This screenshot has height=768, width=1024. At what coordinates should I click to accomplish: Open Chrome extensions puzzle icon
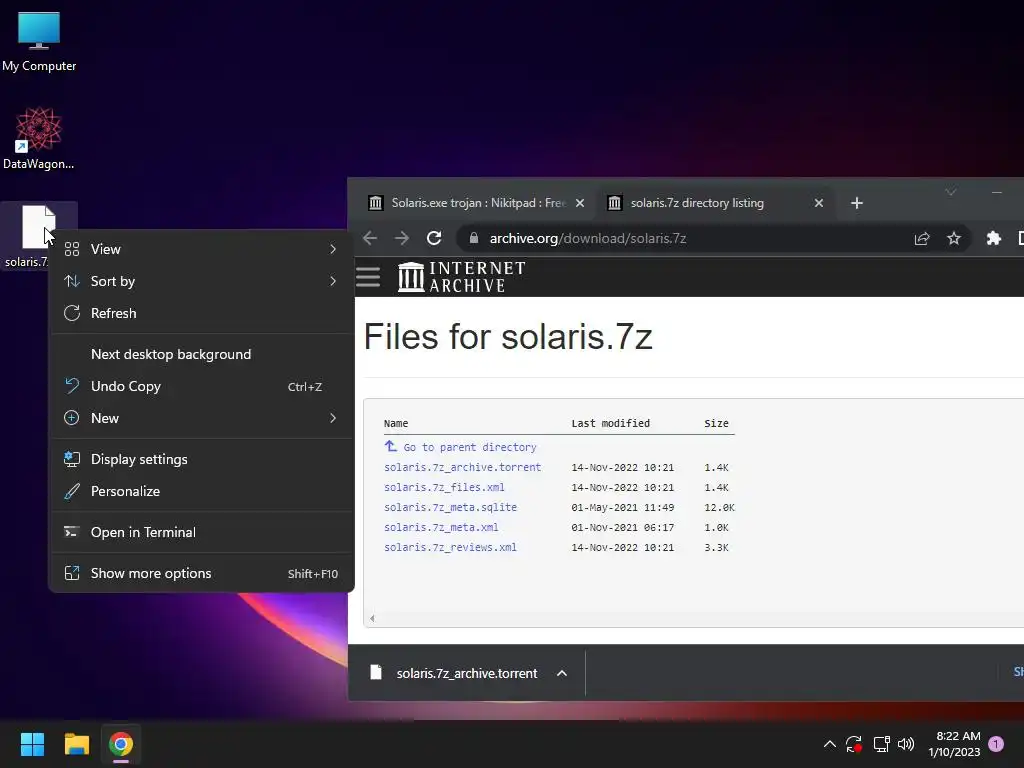click(x=994, y=238)
